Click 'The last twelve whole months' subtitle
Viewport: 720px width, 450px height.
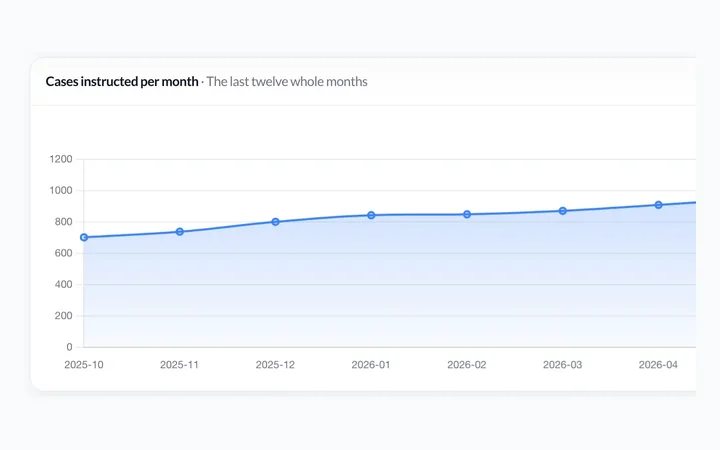tap(287, 82)
